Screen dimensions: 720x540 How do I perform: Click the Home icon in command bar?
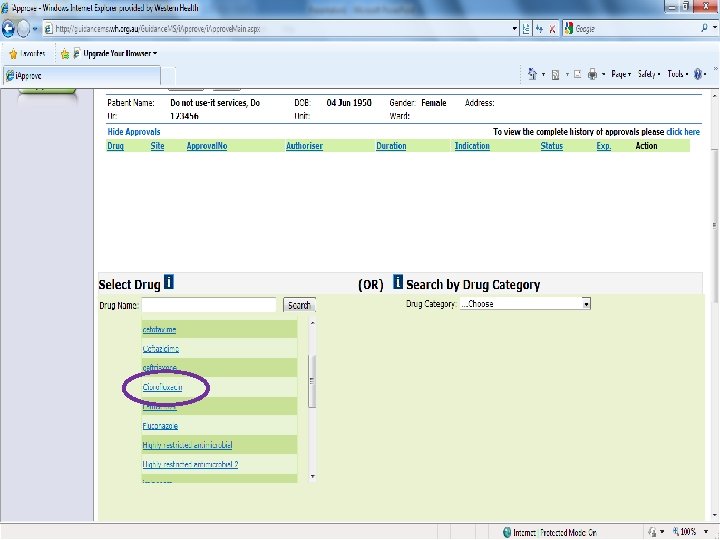pyautogui.click(x=532, y=74)
